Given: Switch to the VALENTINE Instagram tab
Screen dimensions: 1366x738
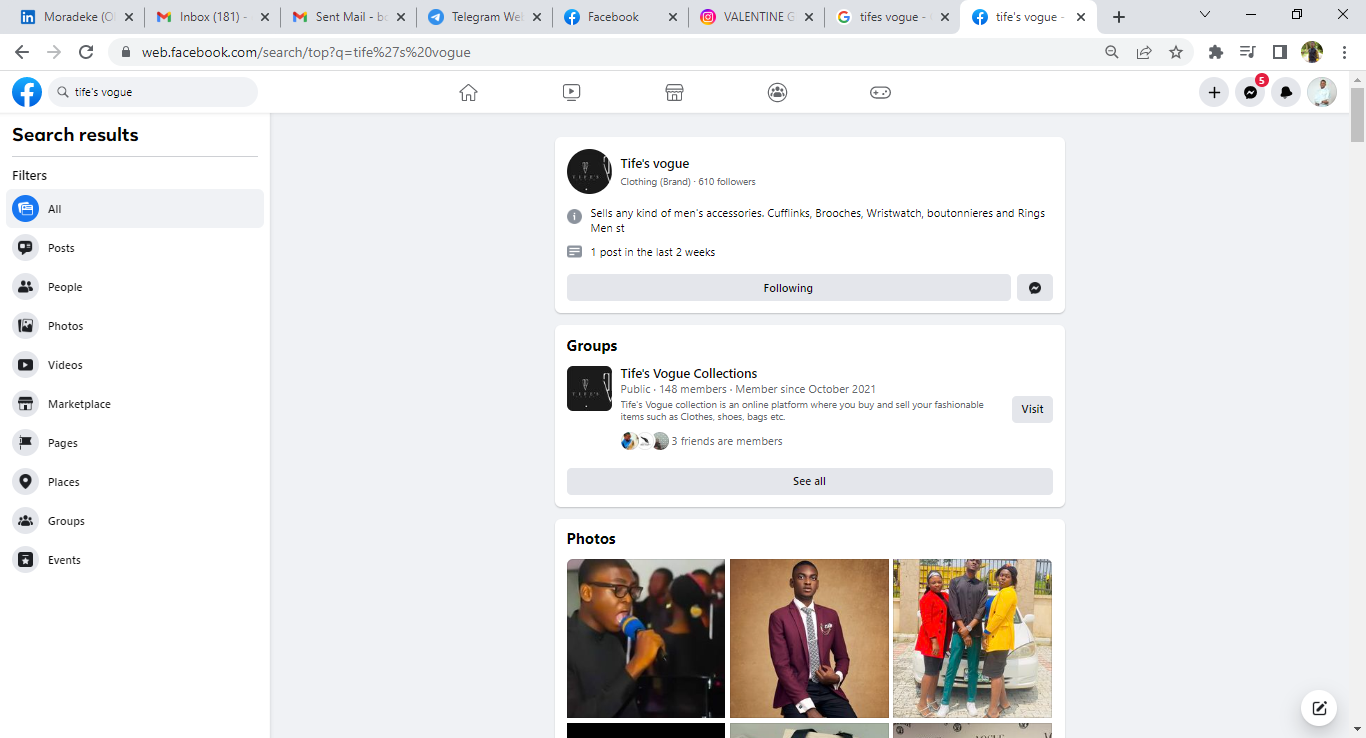Looking at the screenshot, I should tap(756, 17).
